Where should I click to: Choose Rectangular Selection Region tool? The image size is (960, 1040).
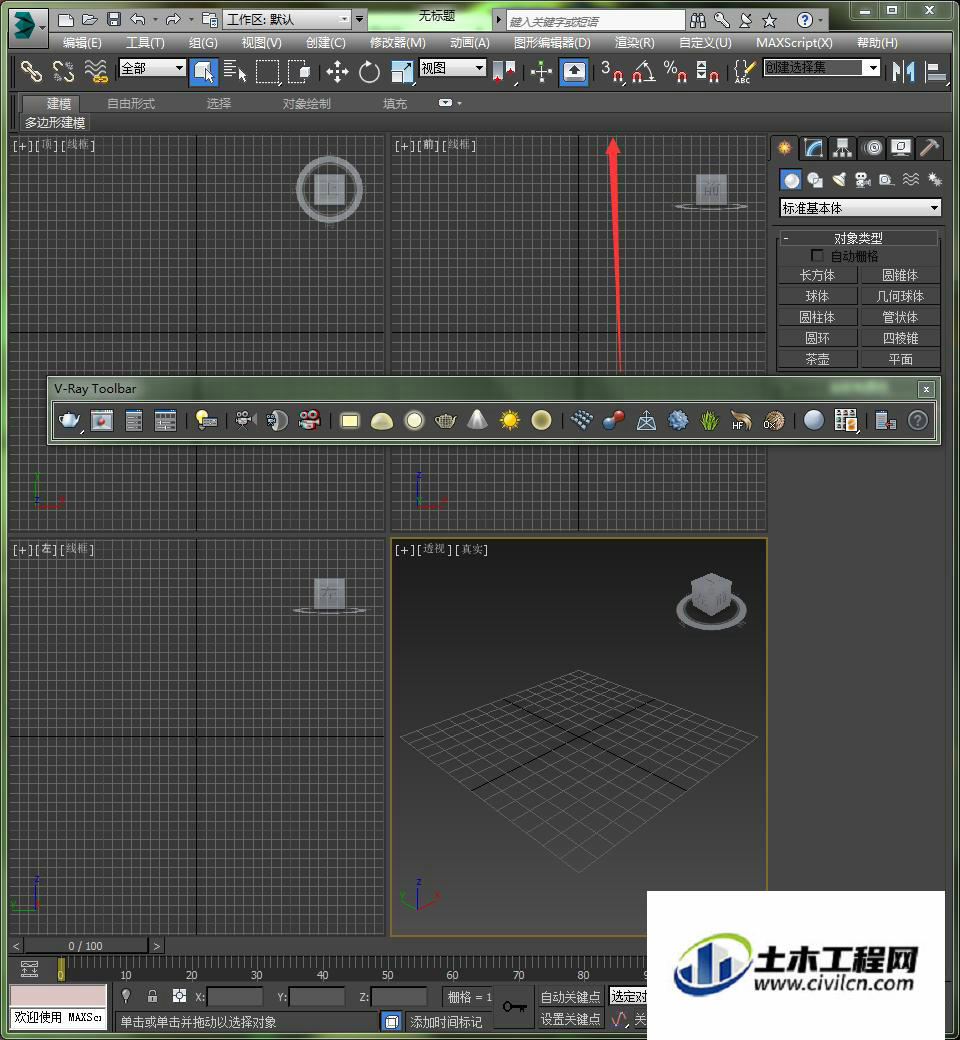pos(267,72)
